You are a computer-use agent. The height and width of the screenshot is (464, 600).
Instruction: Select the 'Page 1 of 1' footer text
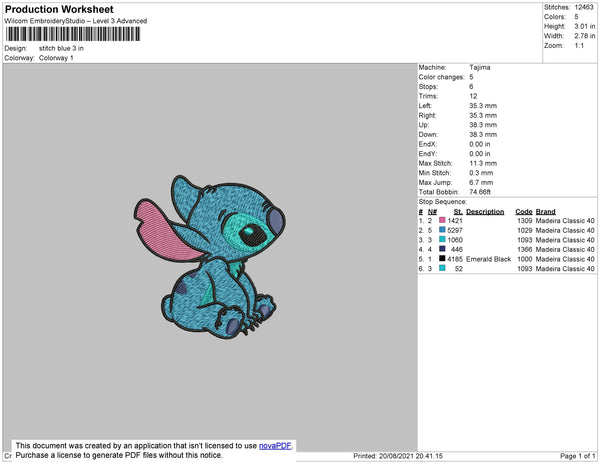(578, 456)
